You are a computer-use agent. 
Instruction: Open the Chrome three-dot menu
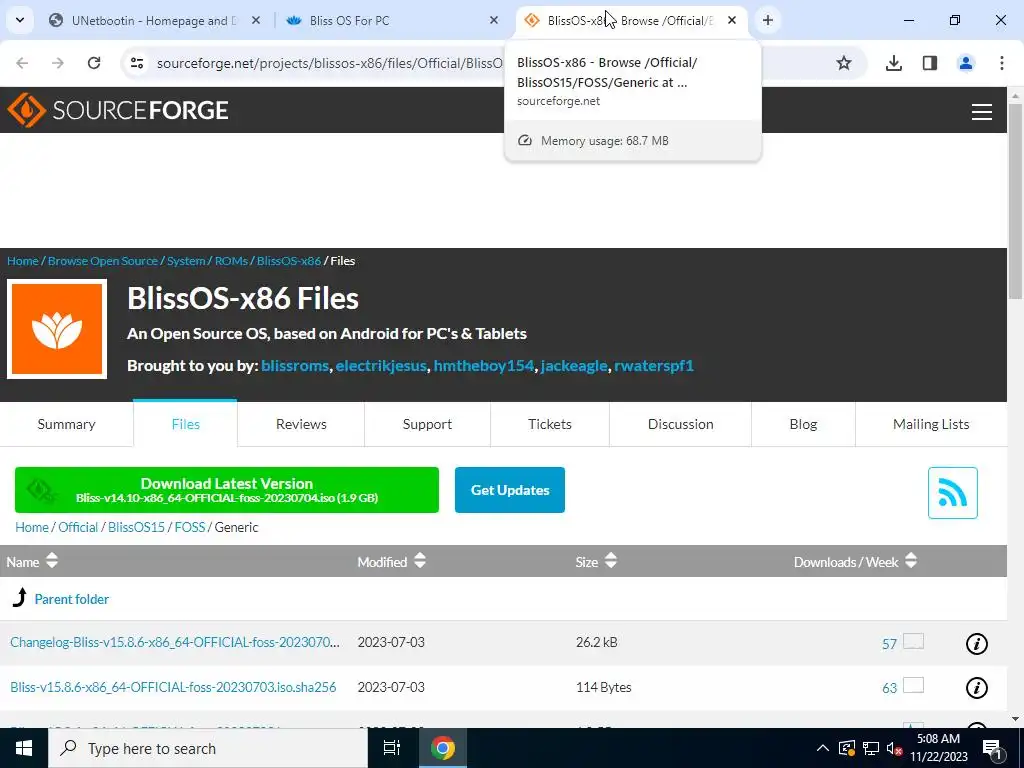(x=1002, y=63)
